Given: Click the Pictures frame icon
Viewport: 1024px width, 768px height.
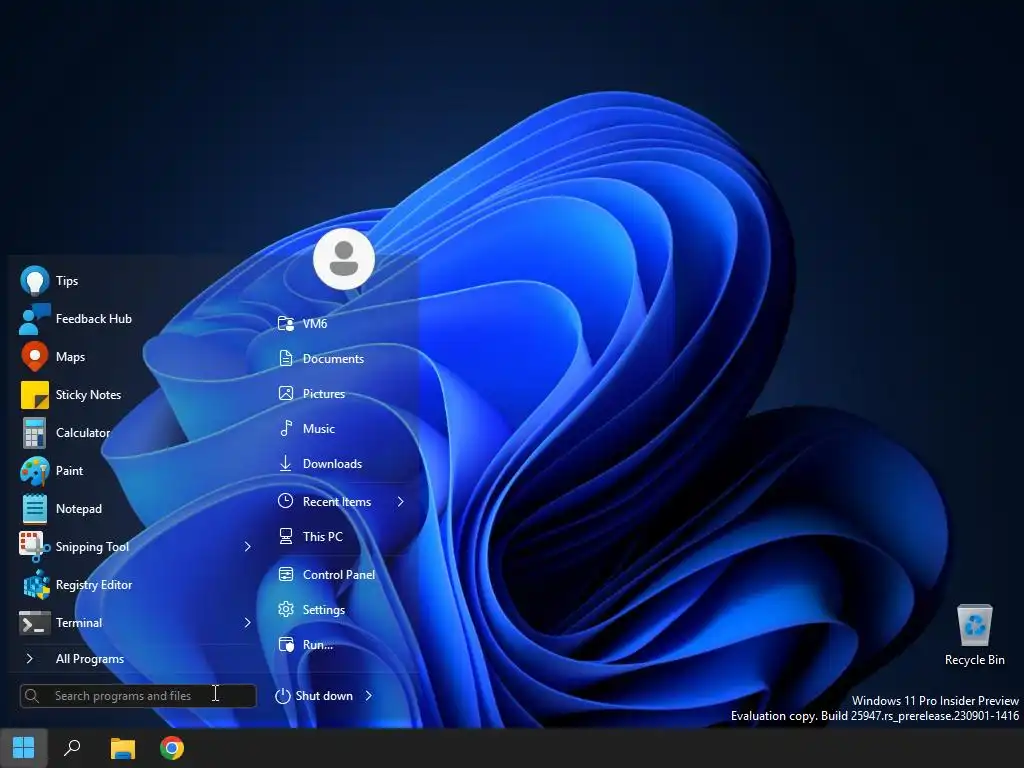Looking at the screenshot, I should pyautogui.click(x=285, y=393).
